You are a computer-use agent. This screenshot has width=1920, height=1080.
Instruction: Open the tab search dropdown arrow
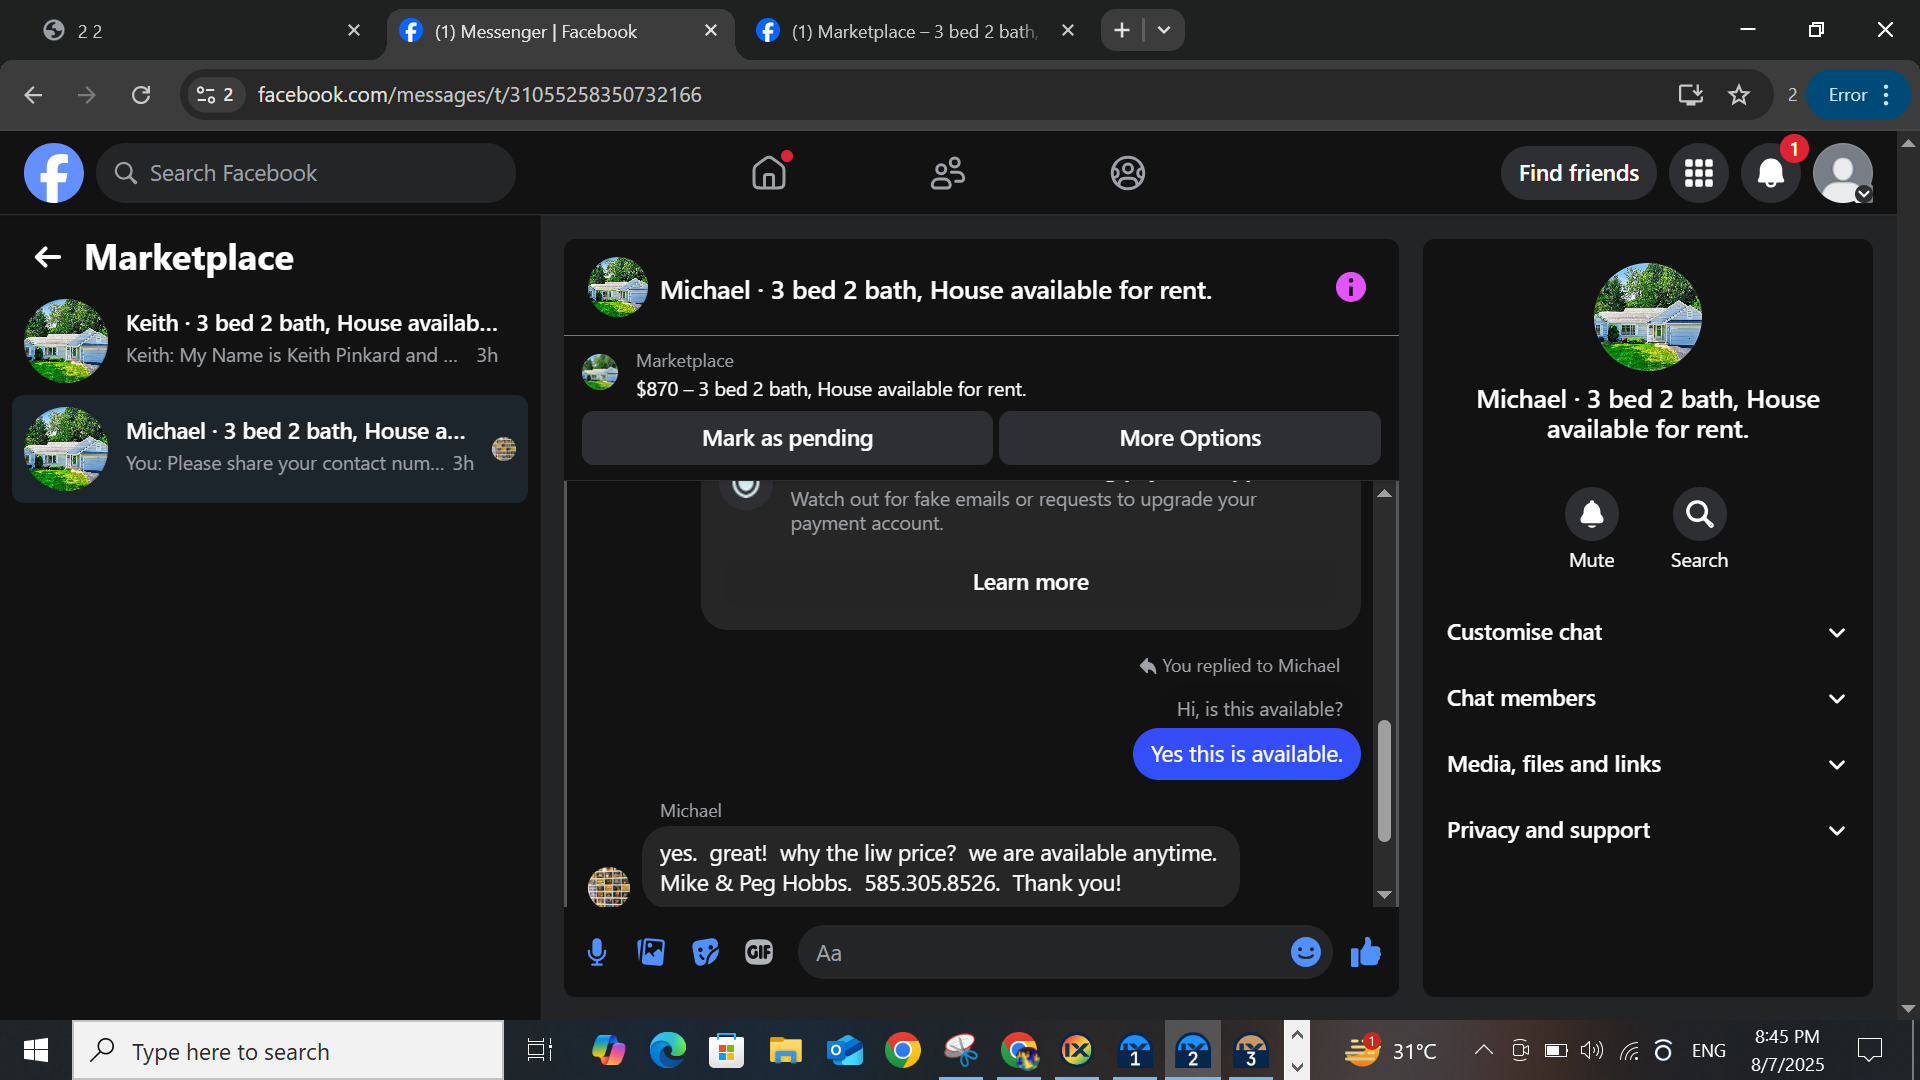(1164, 31)
